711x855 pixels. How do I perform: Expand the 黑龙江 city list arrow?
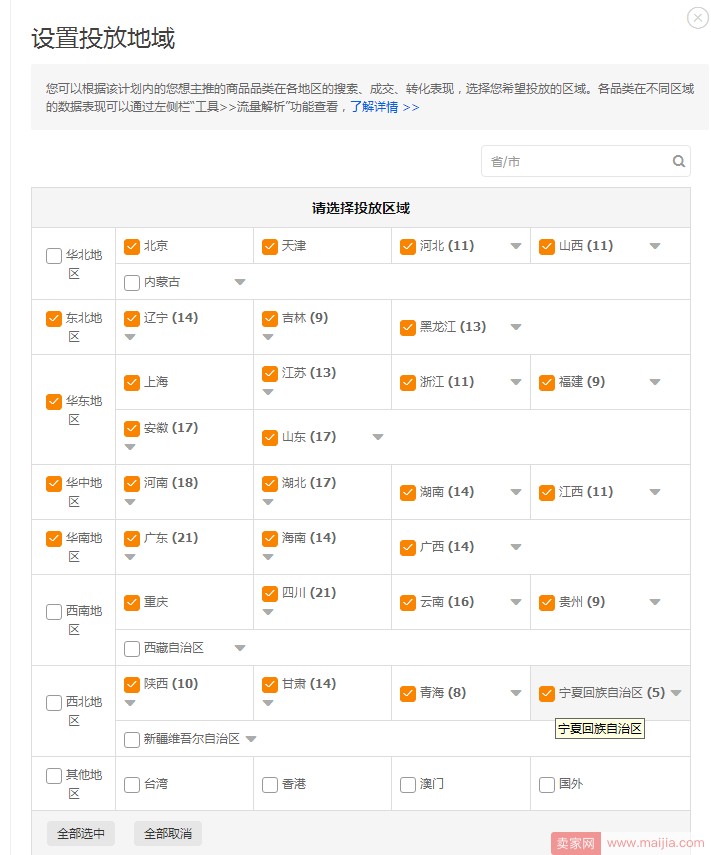tap(516, 327)
